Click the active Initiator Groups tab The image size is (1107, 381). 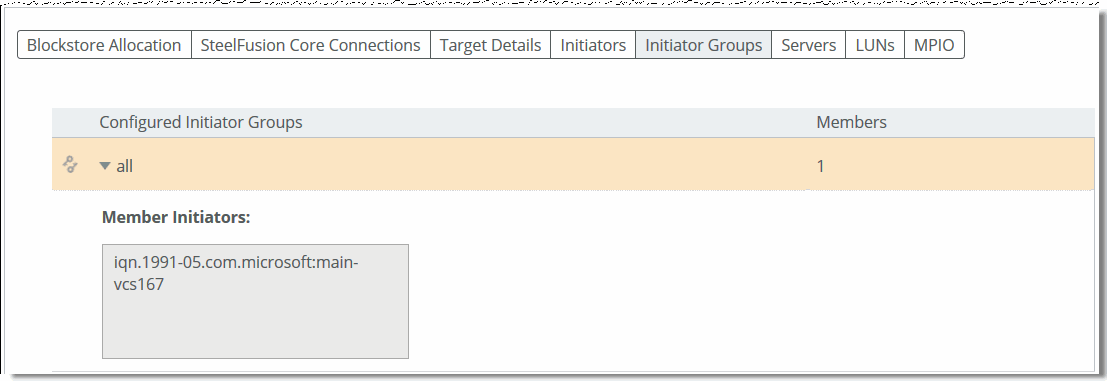coord(704,45)
